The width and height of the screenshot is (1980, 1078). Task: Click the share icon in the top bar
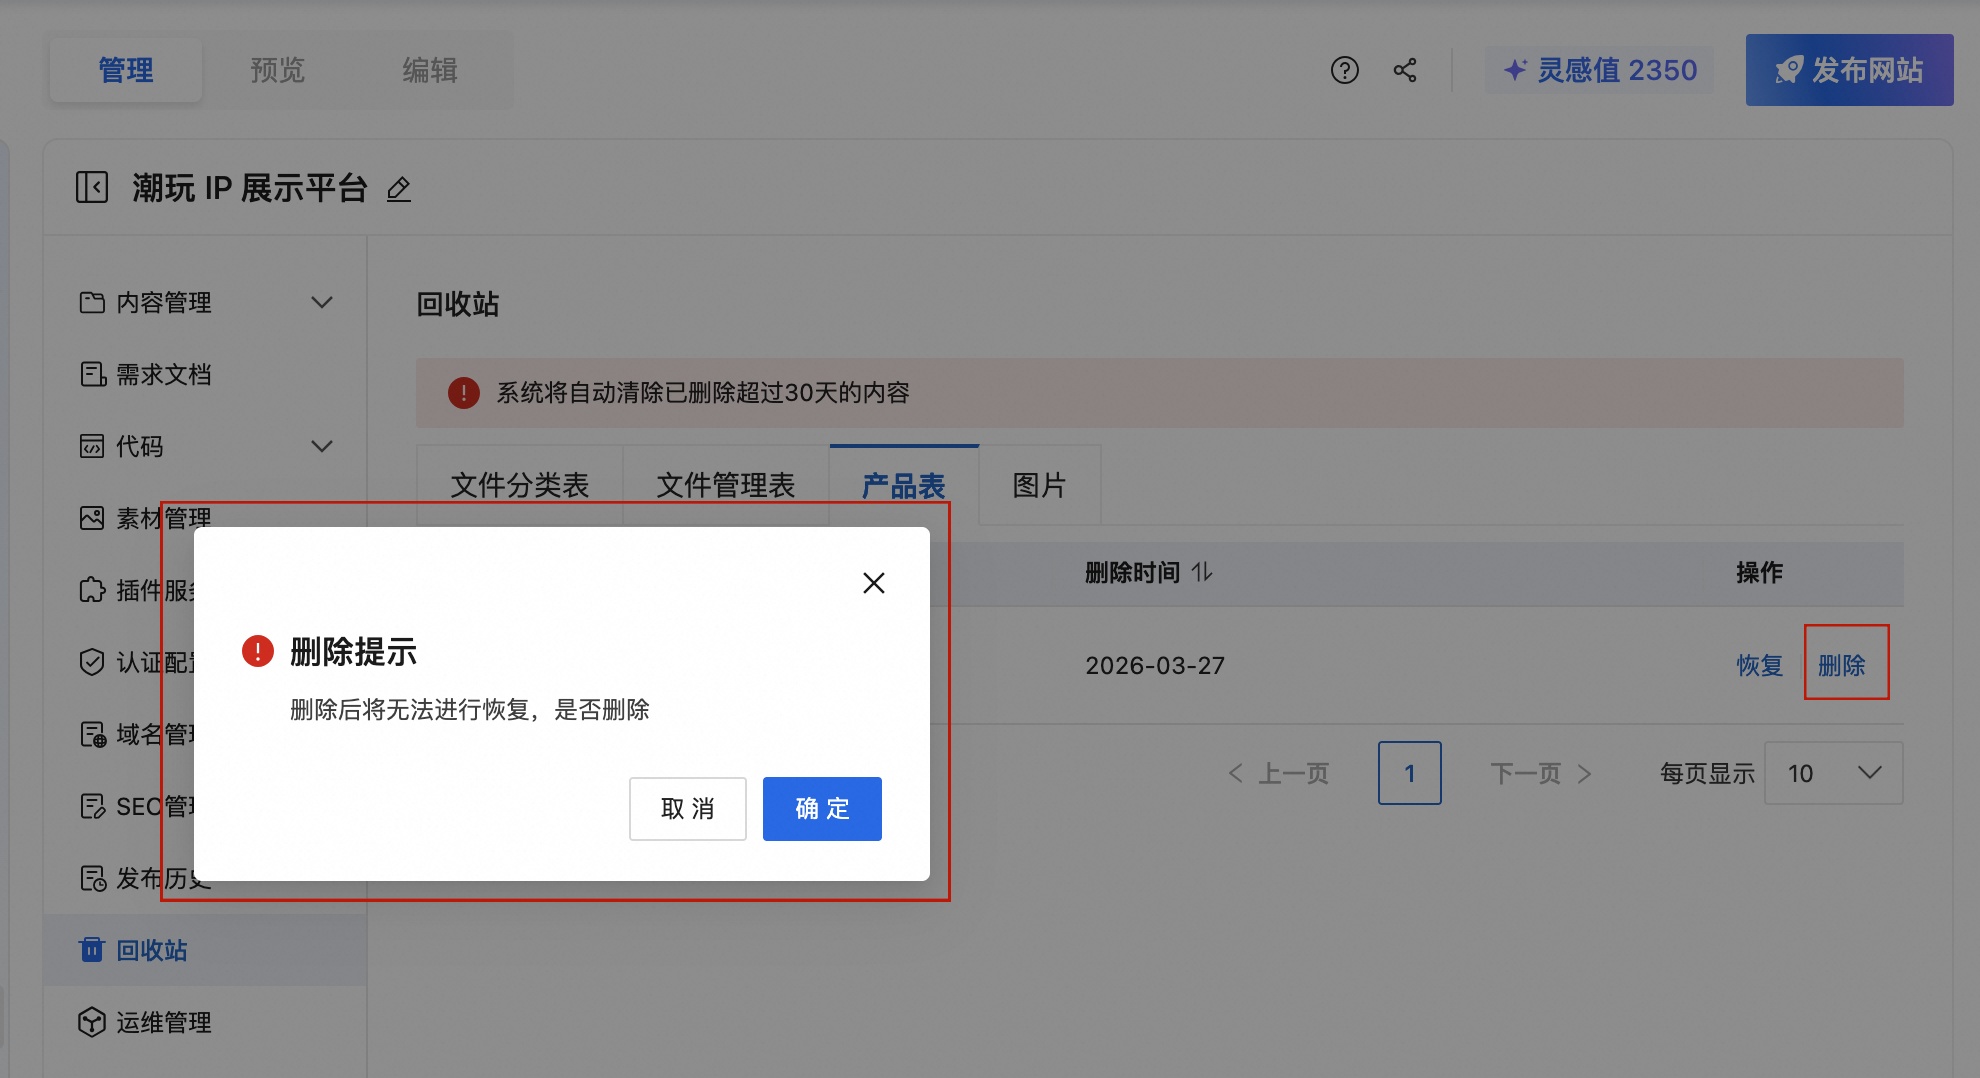tap(1405, 70)
